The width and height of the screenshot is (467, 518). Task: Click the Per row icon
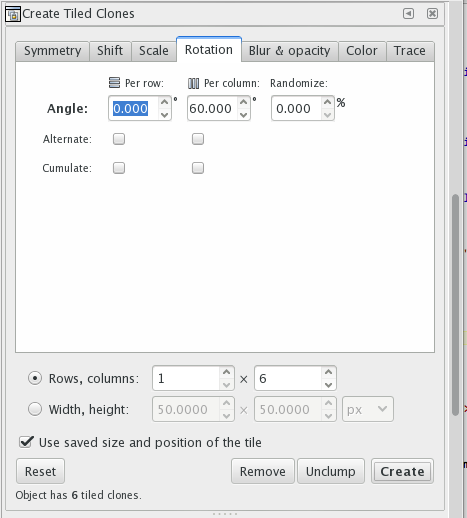click(x=114, y=82)
